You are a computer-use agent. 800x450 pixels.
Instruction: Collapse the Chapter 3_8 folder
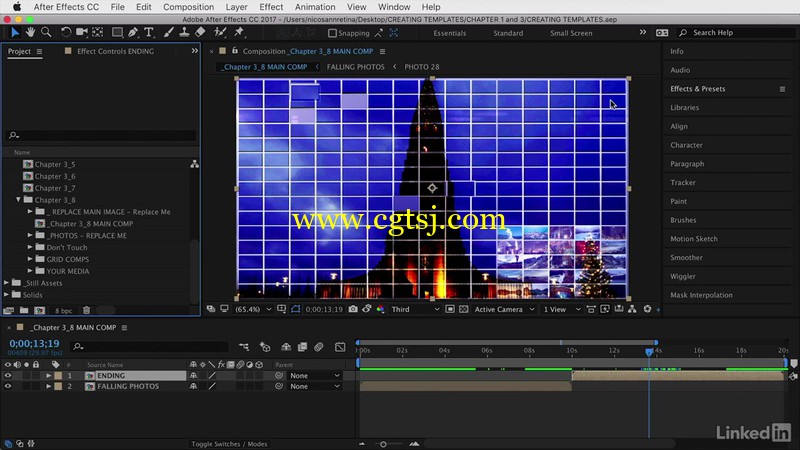click(18, 199)
